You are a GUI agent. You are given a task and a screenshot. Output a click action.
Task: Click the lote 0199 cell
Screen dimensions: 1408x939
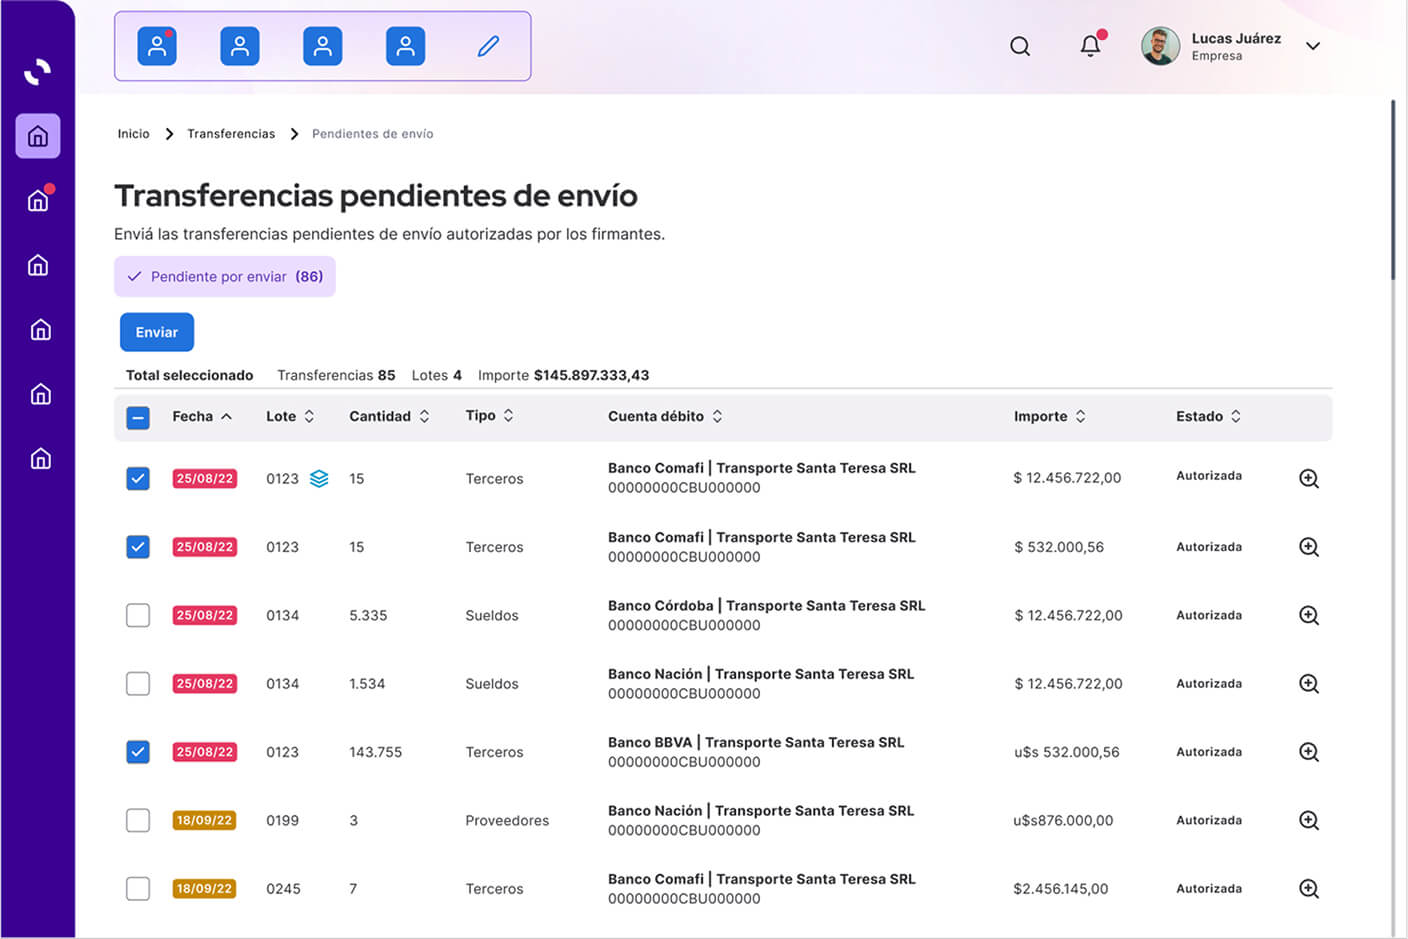[x=283, y=820]
